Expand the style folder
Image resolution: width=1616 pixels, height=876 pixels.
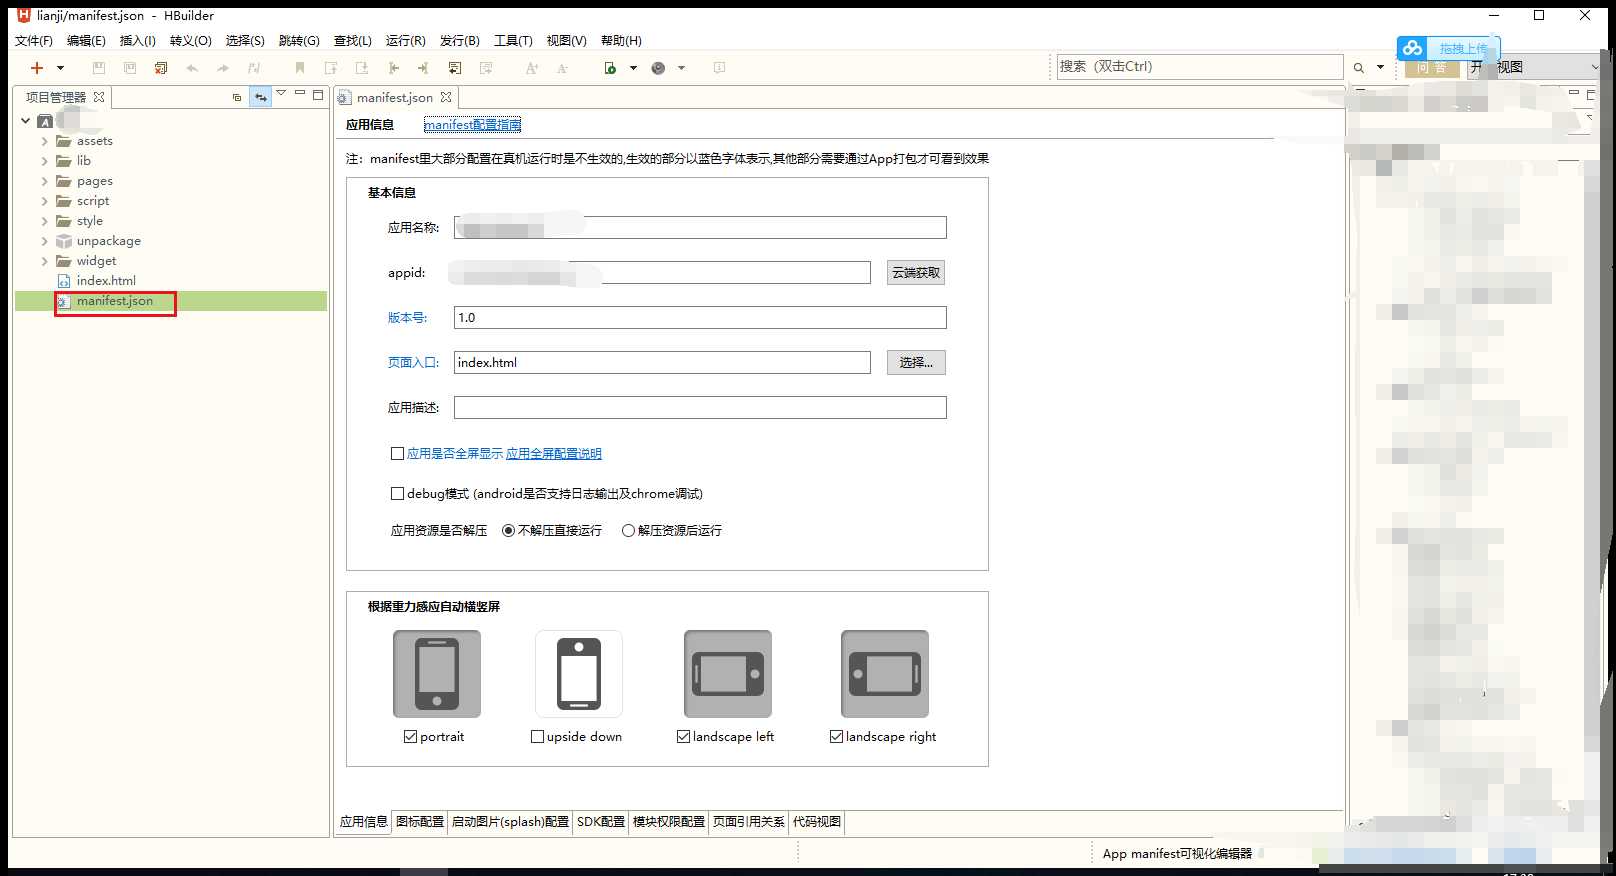click(44, 221)
